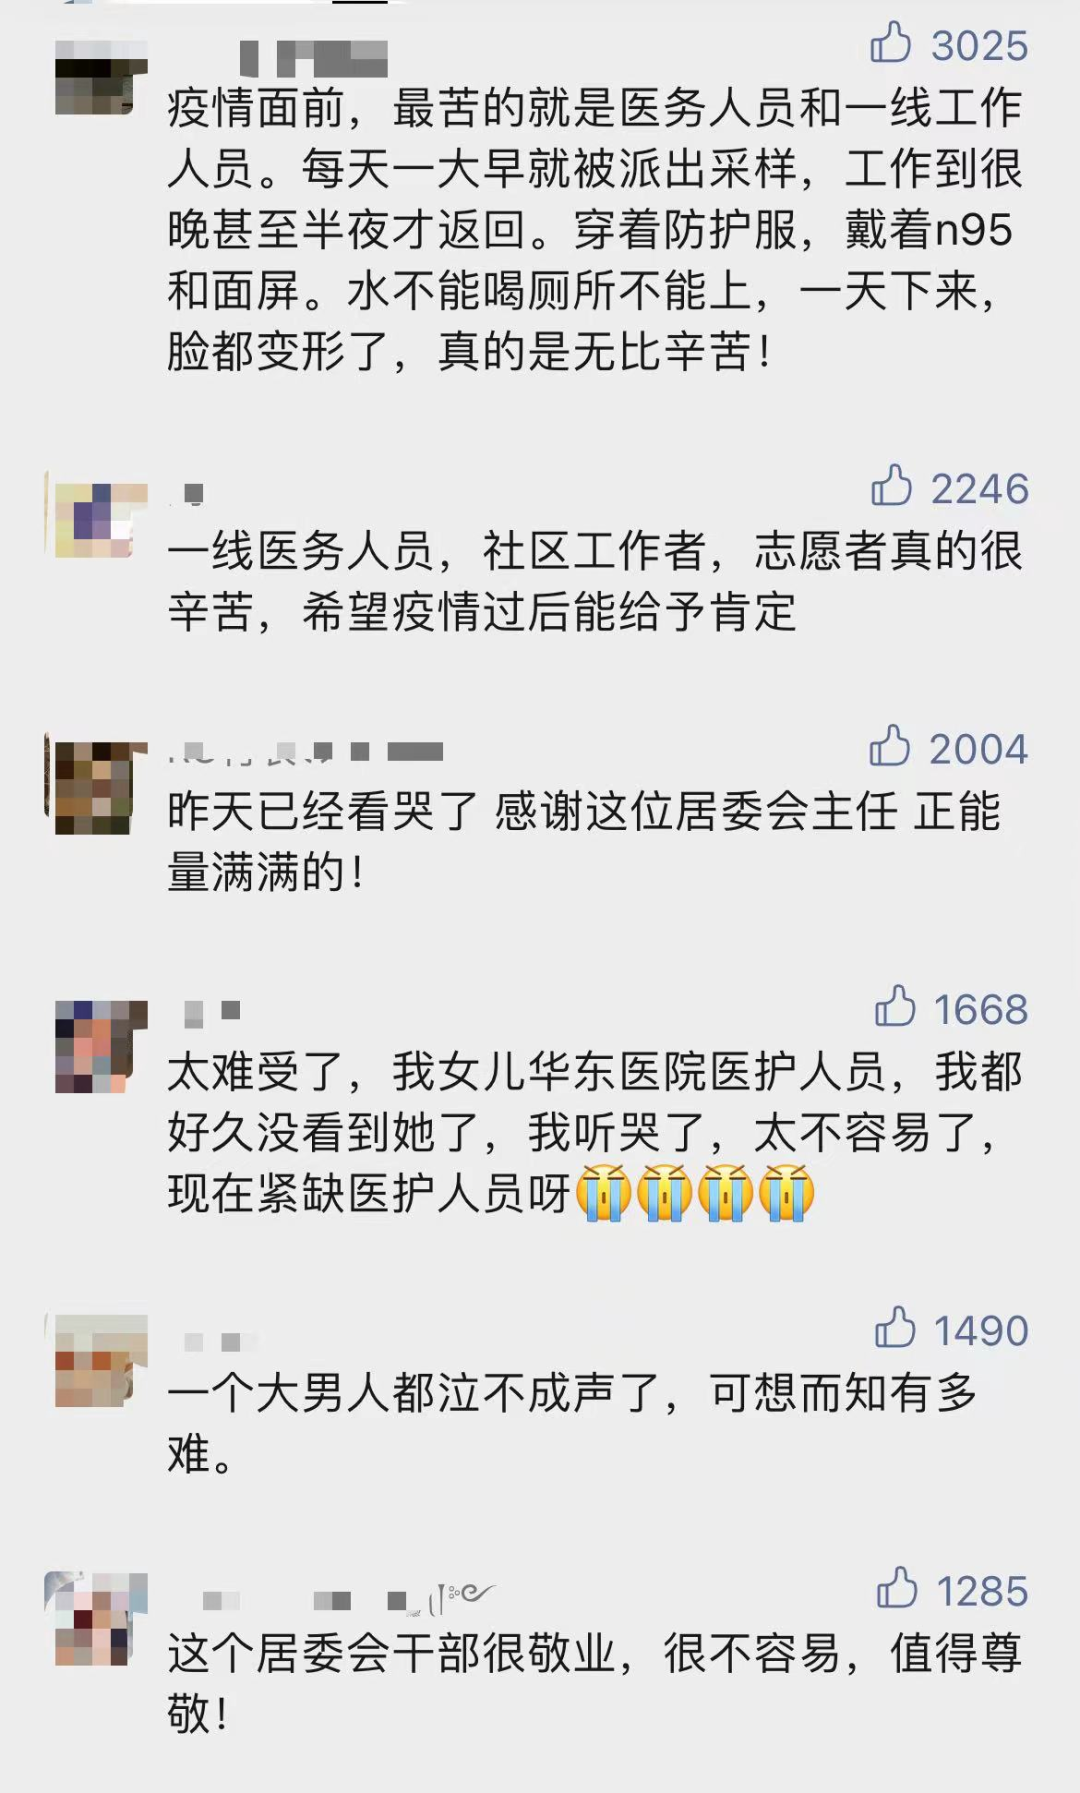Like the comment showing 2004 likes

click(889, 747)
